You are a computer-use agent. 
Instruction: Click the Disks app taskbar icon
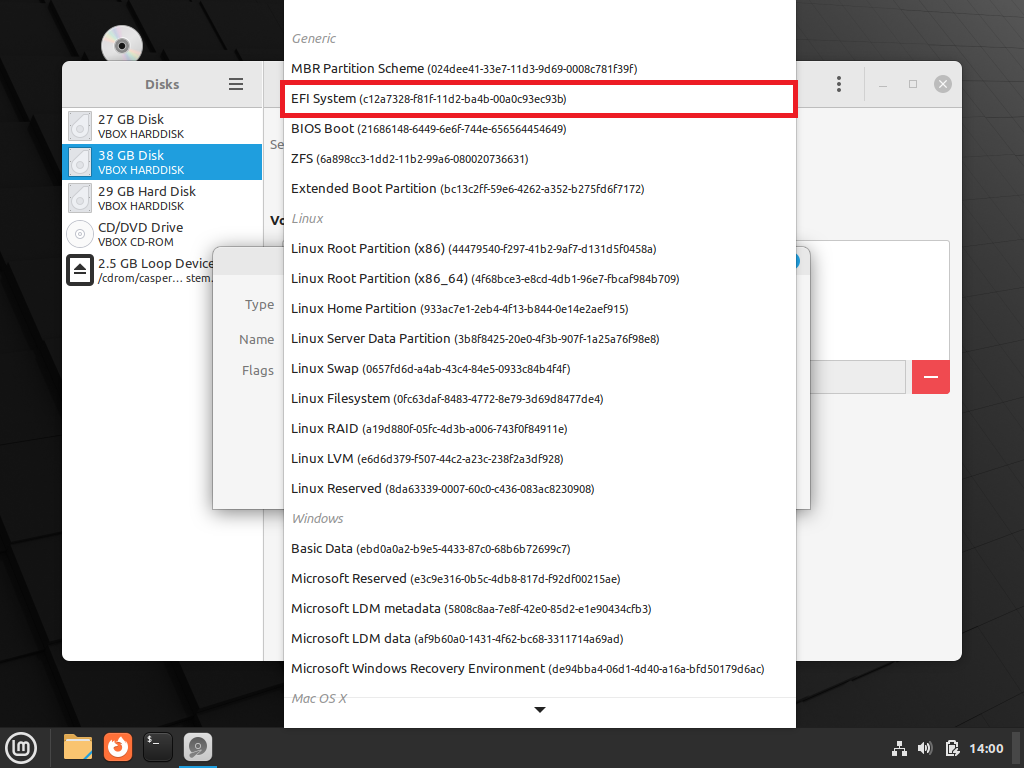[197, 747]
